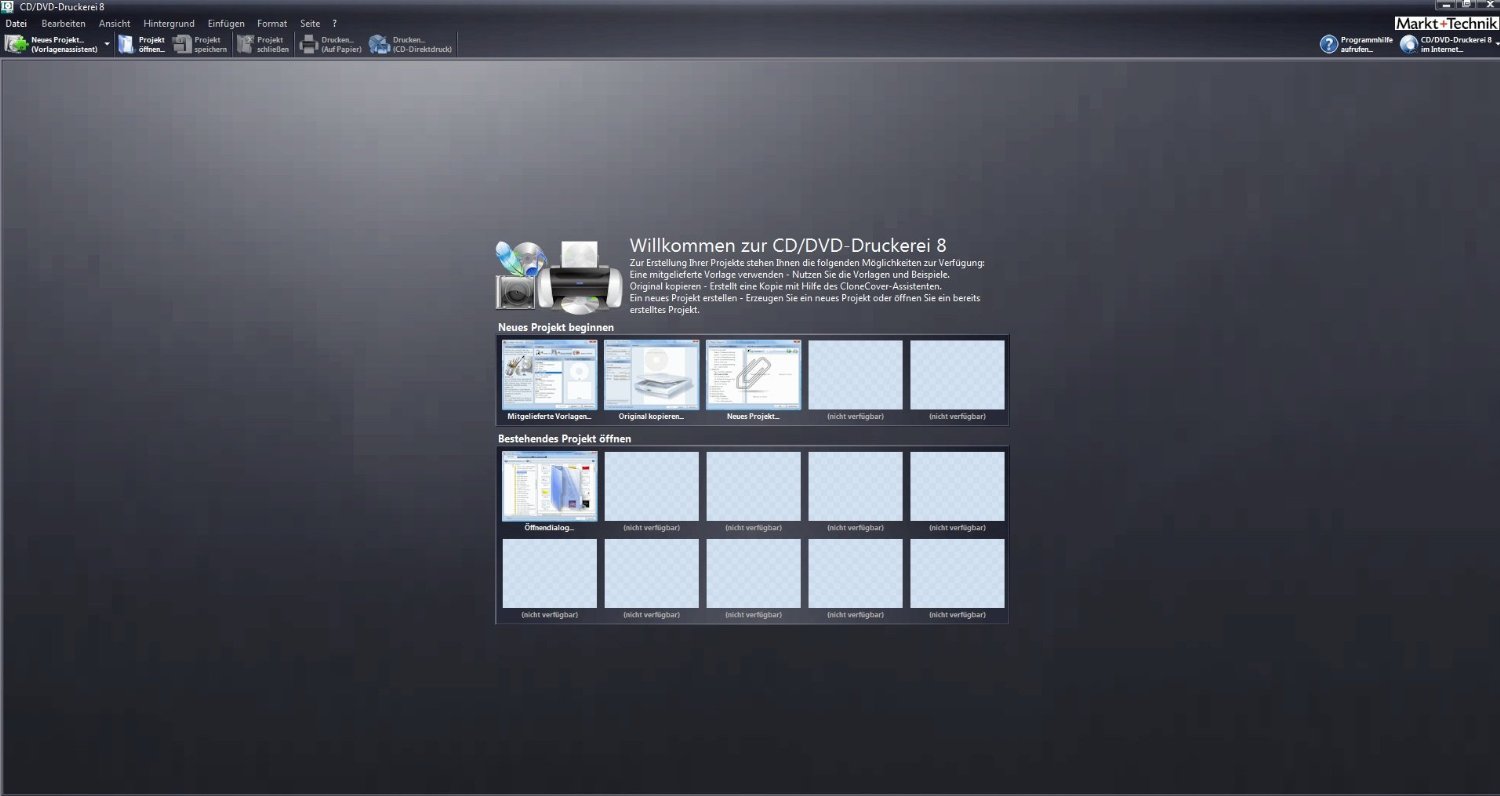Open the dropdown arrow beside Neues Projekt
This screenshot has height=796, width=1500.
[x=107, y=44]
